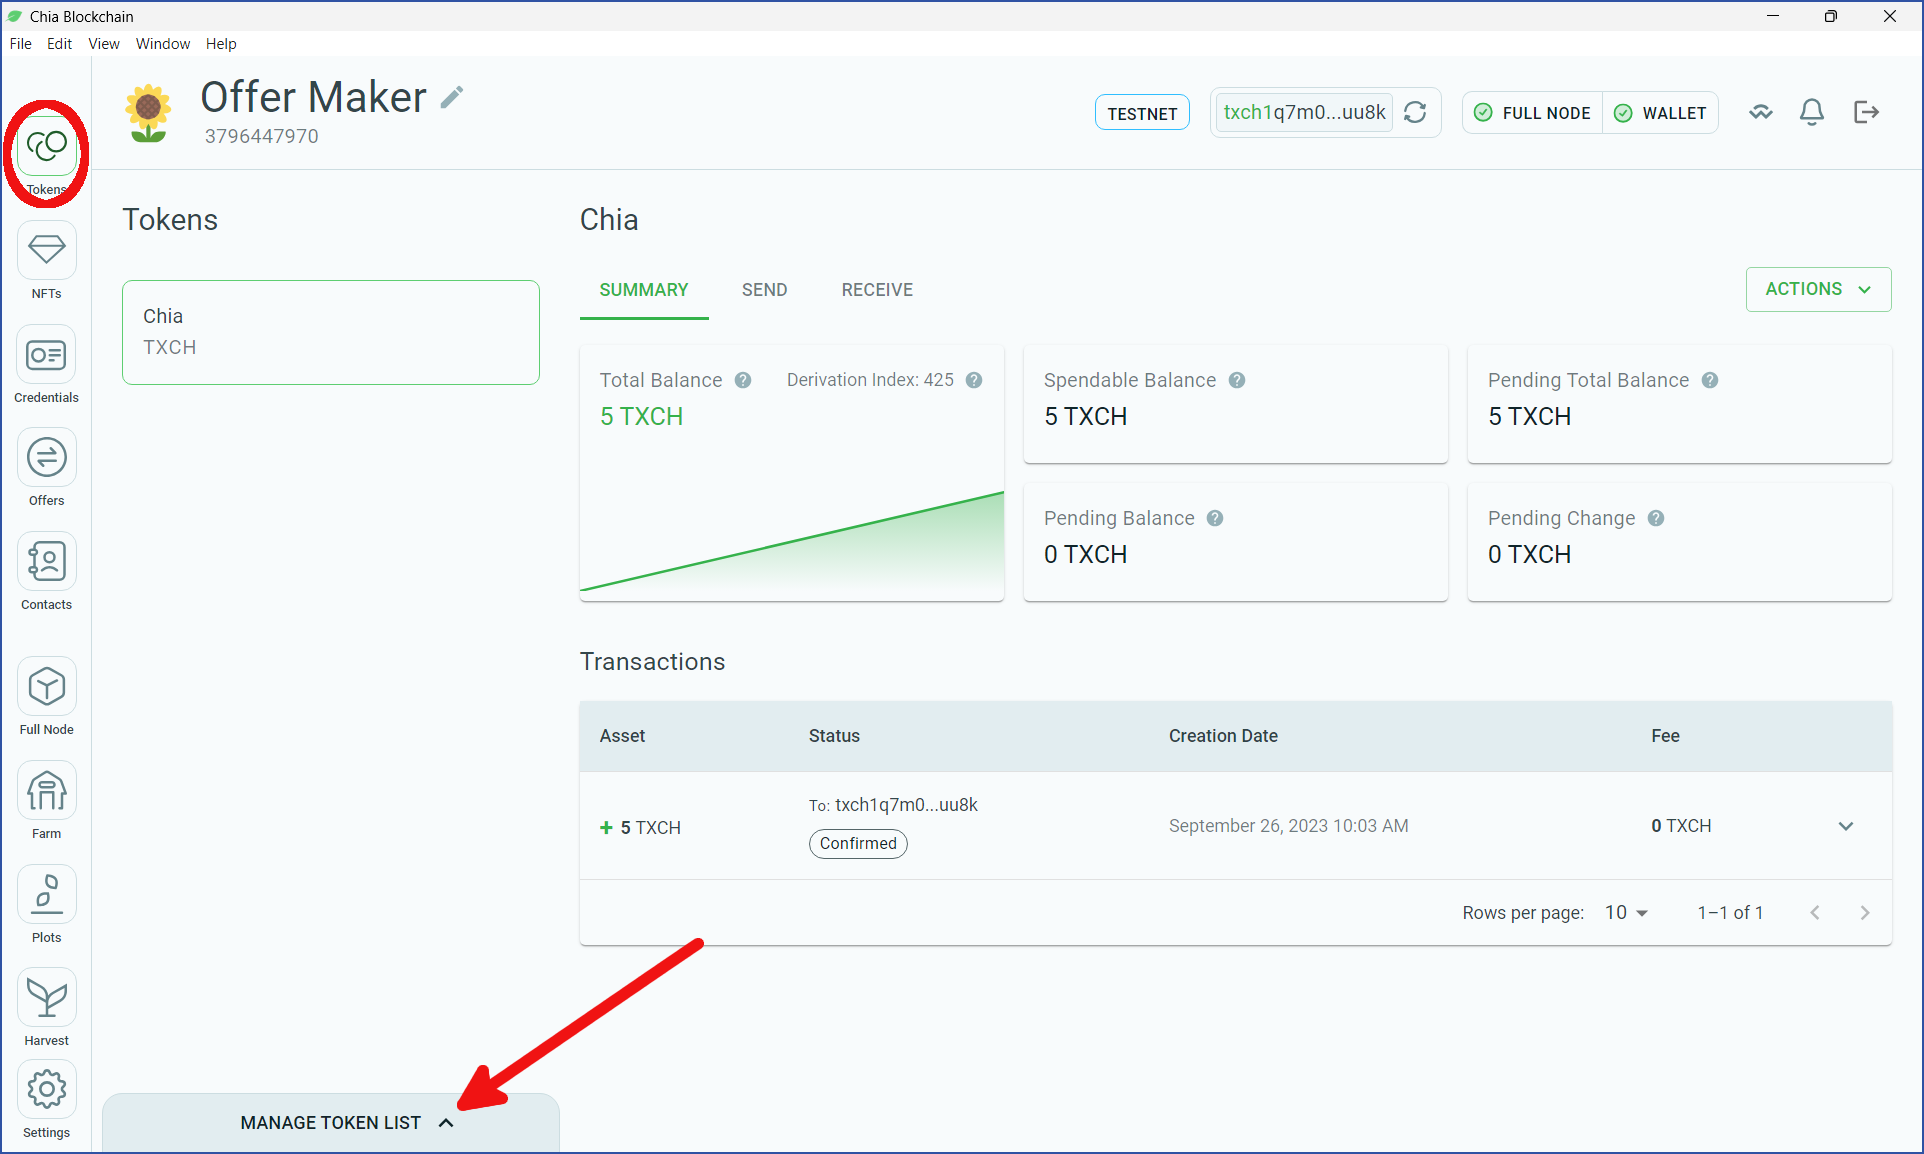Switch to the Receive tab
Viewport: 1924px width, 1154px height.
pyautogui.click(x=877, y=290)
